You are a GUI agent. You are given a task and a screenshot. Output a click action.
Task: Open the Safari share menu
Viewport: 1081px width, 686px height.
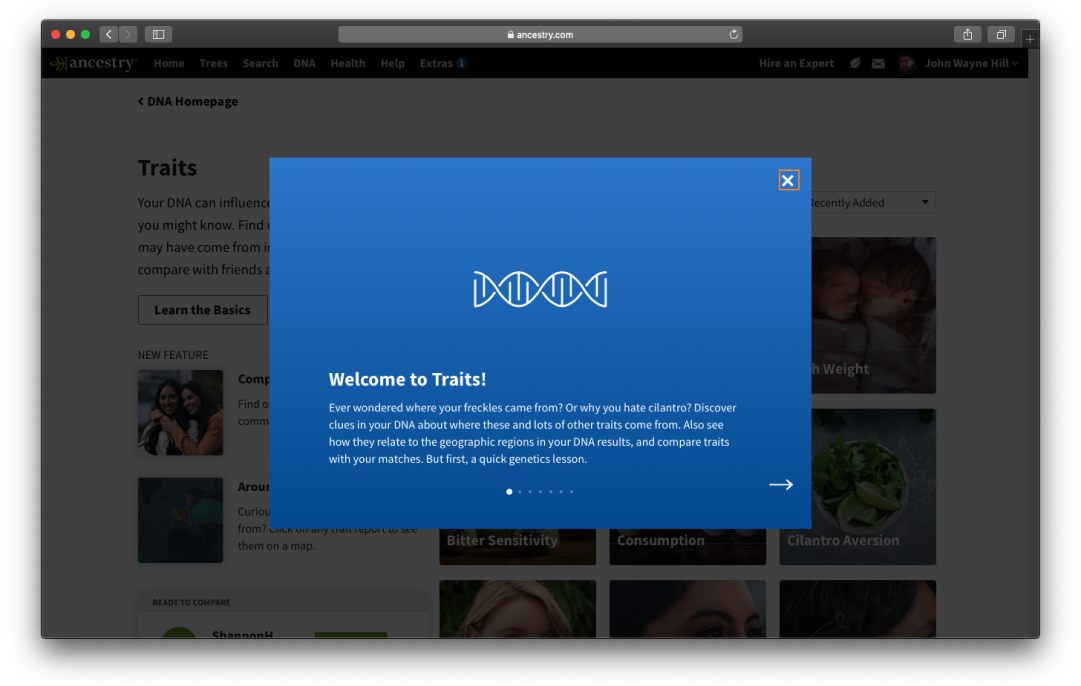pyautogui.click(x=968, y=34)
